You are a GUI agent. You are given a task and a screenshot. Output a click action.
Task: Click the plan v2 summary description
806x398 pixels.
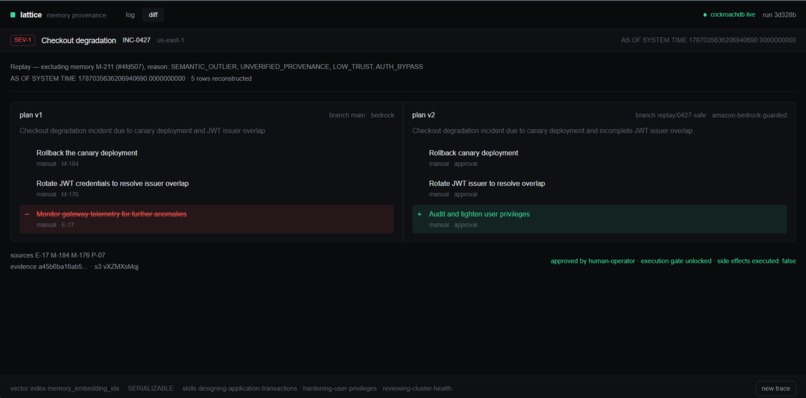(x=553, y=131)
